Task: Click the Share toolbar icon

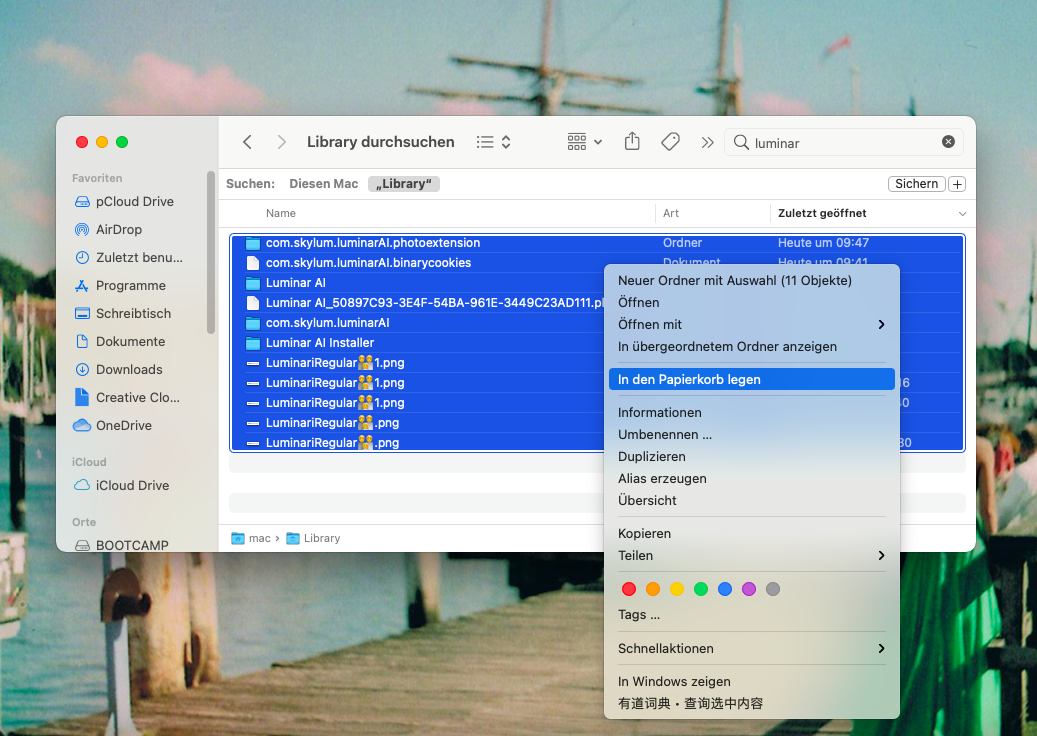Action: [x=632, y=142]
